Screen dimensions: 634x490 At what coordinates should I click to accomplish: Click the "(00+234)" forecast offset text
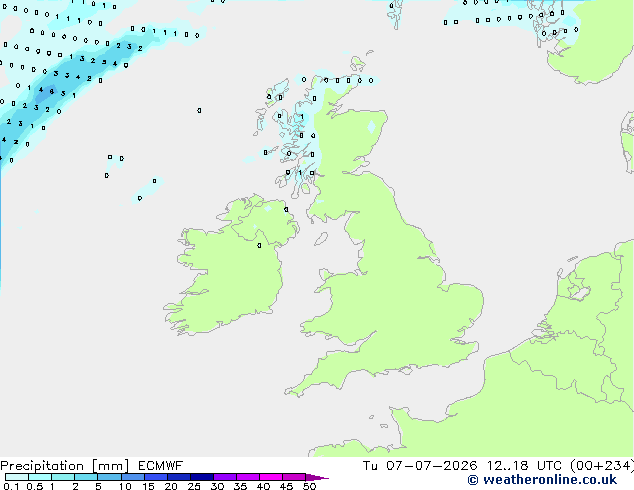[x=602, y=466]
